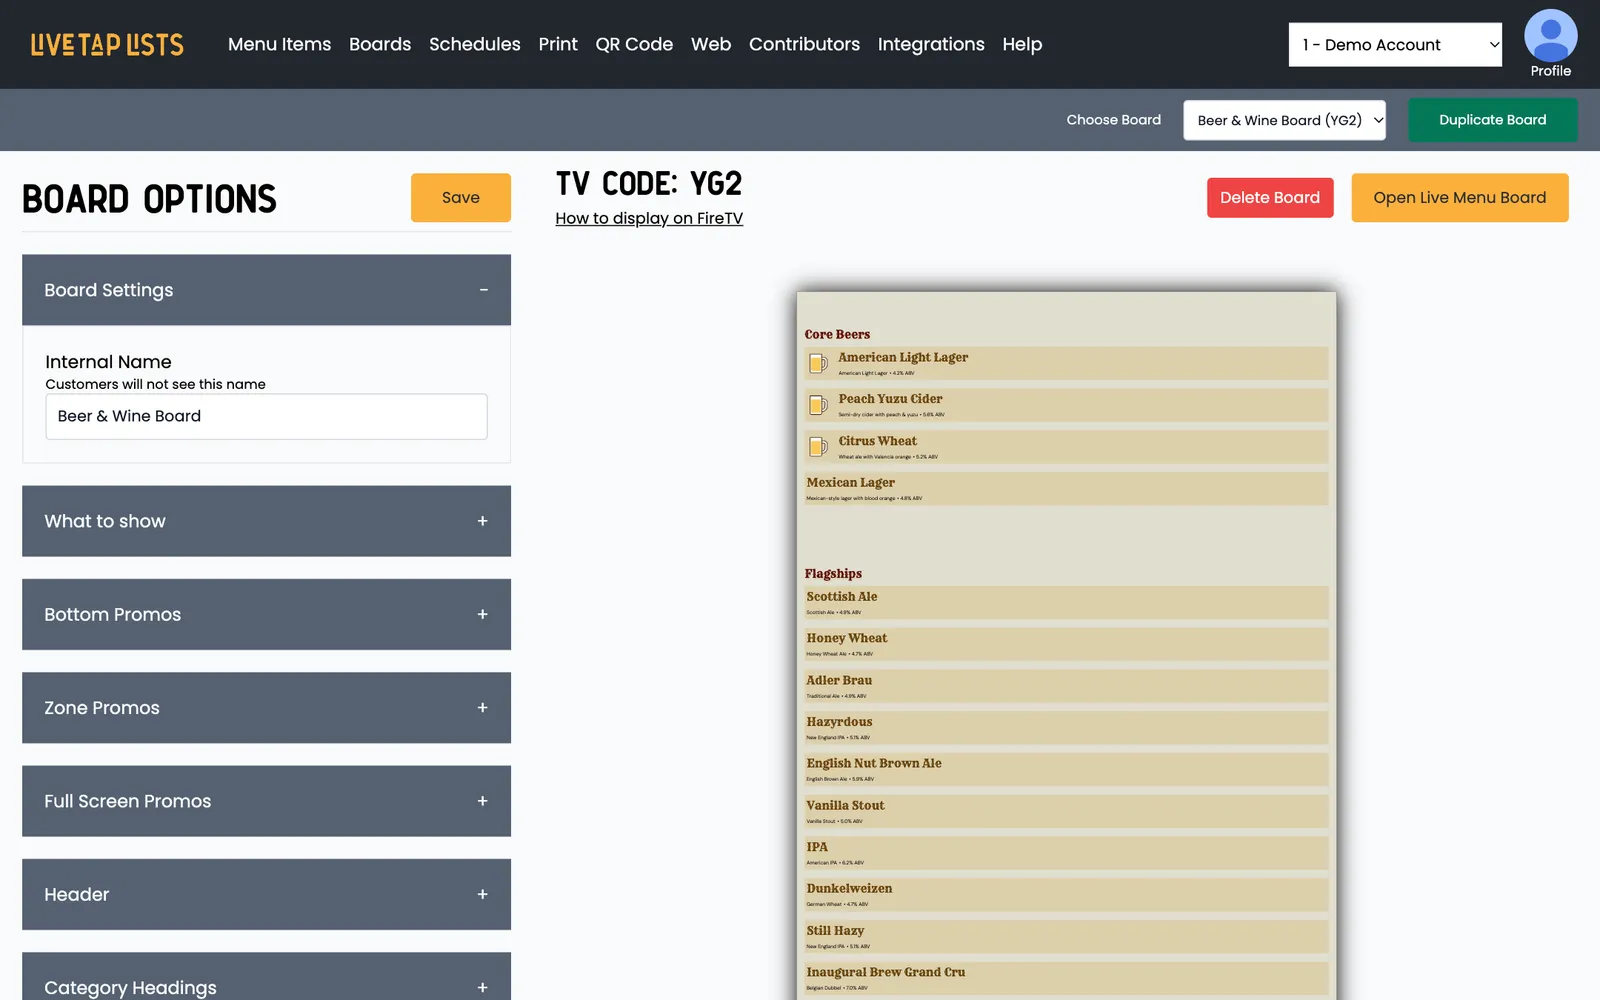Click the Core Beers heading in preview
The image size is (1600, 1000).
[x=837, y=334]
